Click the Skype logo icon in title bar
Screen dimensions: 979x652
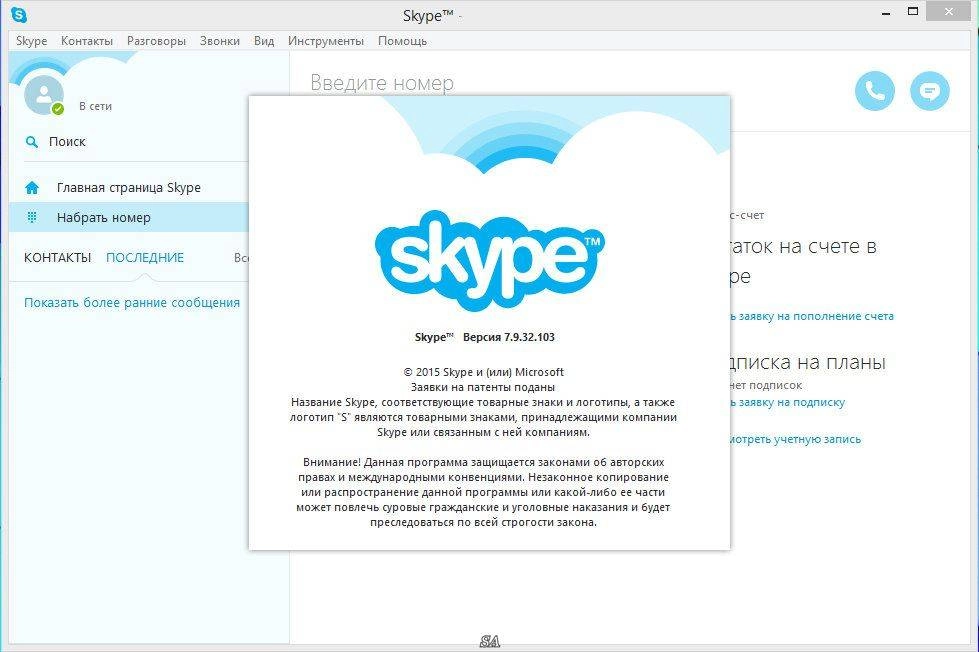tap(19, 14)
